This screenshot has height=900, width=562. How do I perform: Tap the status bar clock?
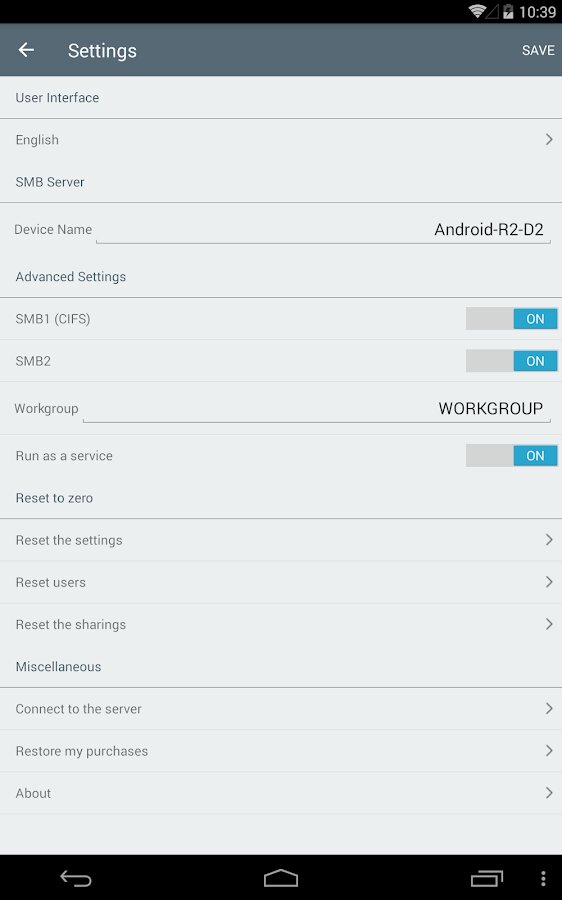coord(537,12)
